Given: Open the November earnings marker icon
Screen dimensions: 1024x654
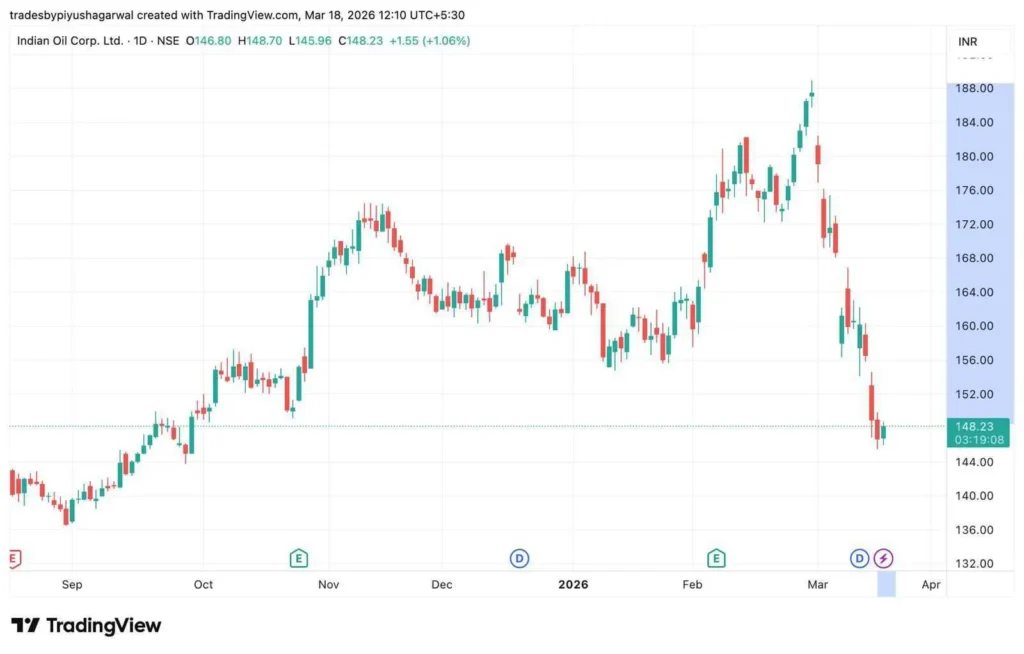Looking at the screenshot, I should coord(298,558).
